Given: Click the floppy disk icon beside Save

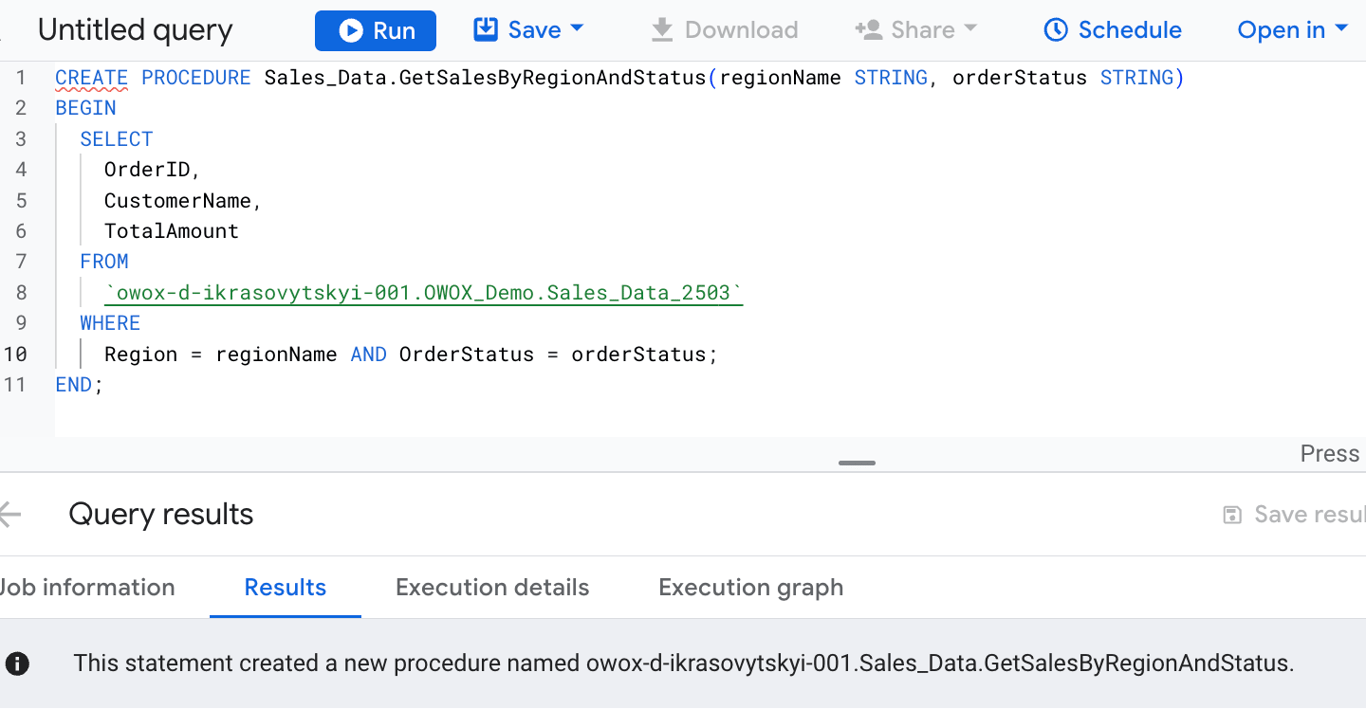Looking at the screenshot, I should pyautogui.click(x=485, y=30).
